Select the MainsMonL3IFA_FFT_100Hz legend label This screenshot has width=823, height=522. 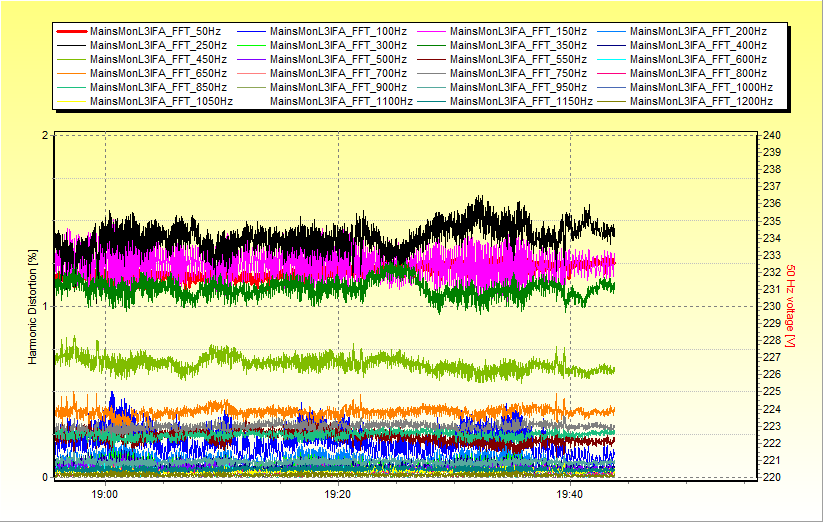pyautogui.click(x=338, y=31)
